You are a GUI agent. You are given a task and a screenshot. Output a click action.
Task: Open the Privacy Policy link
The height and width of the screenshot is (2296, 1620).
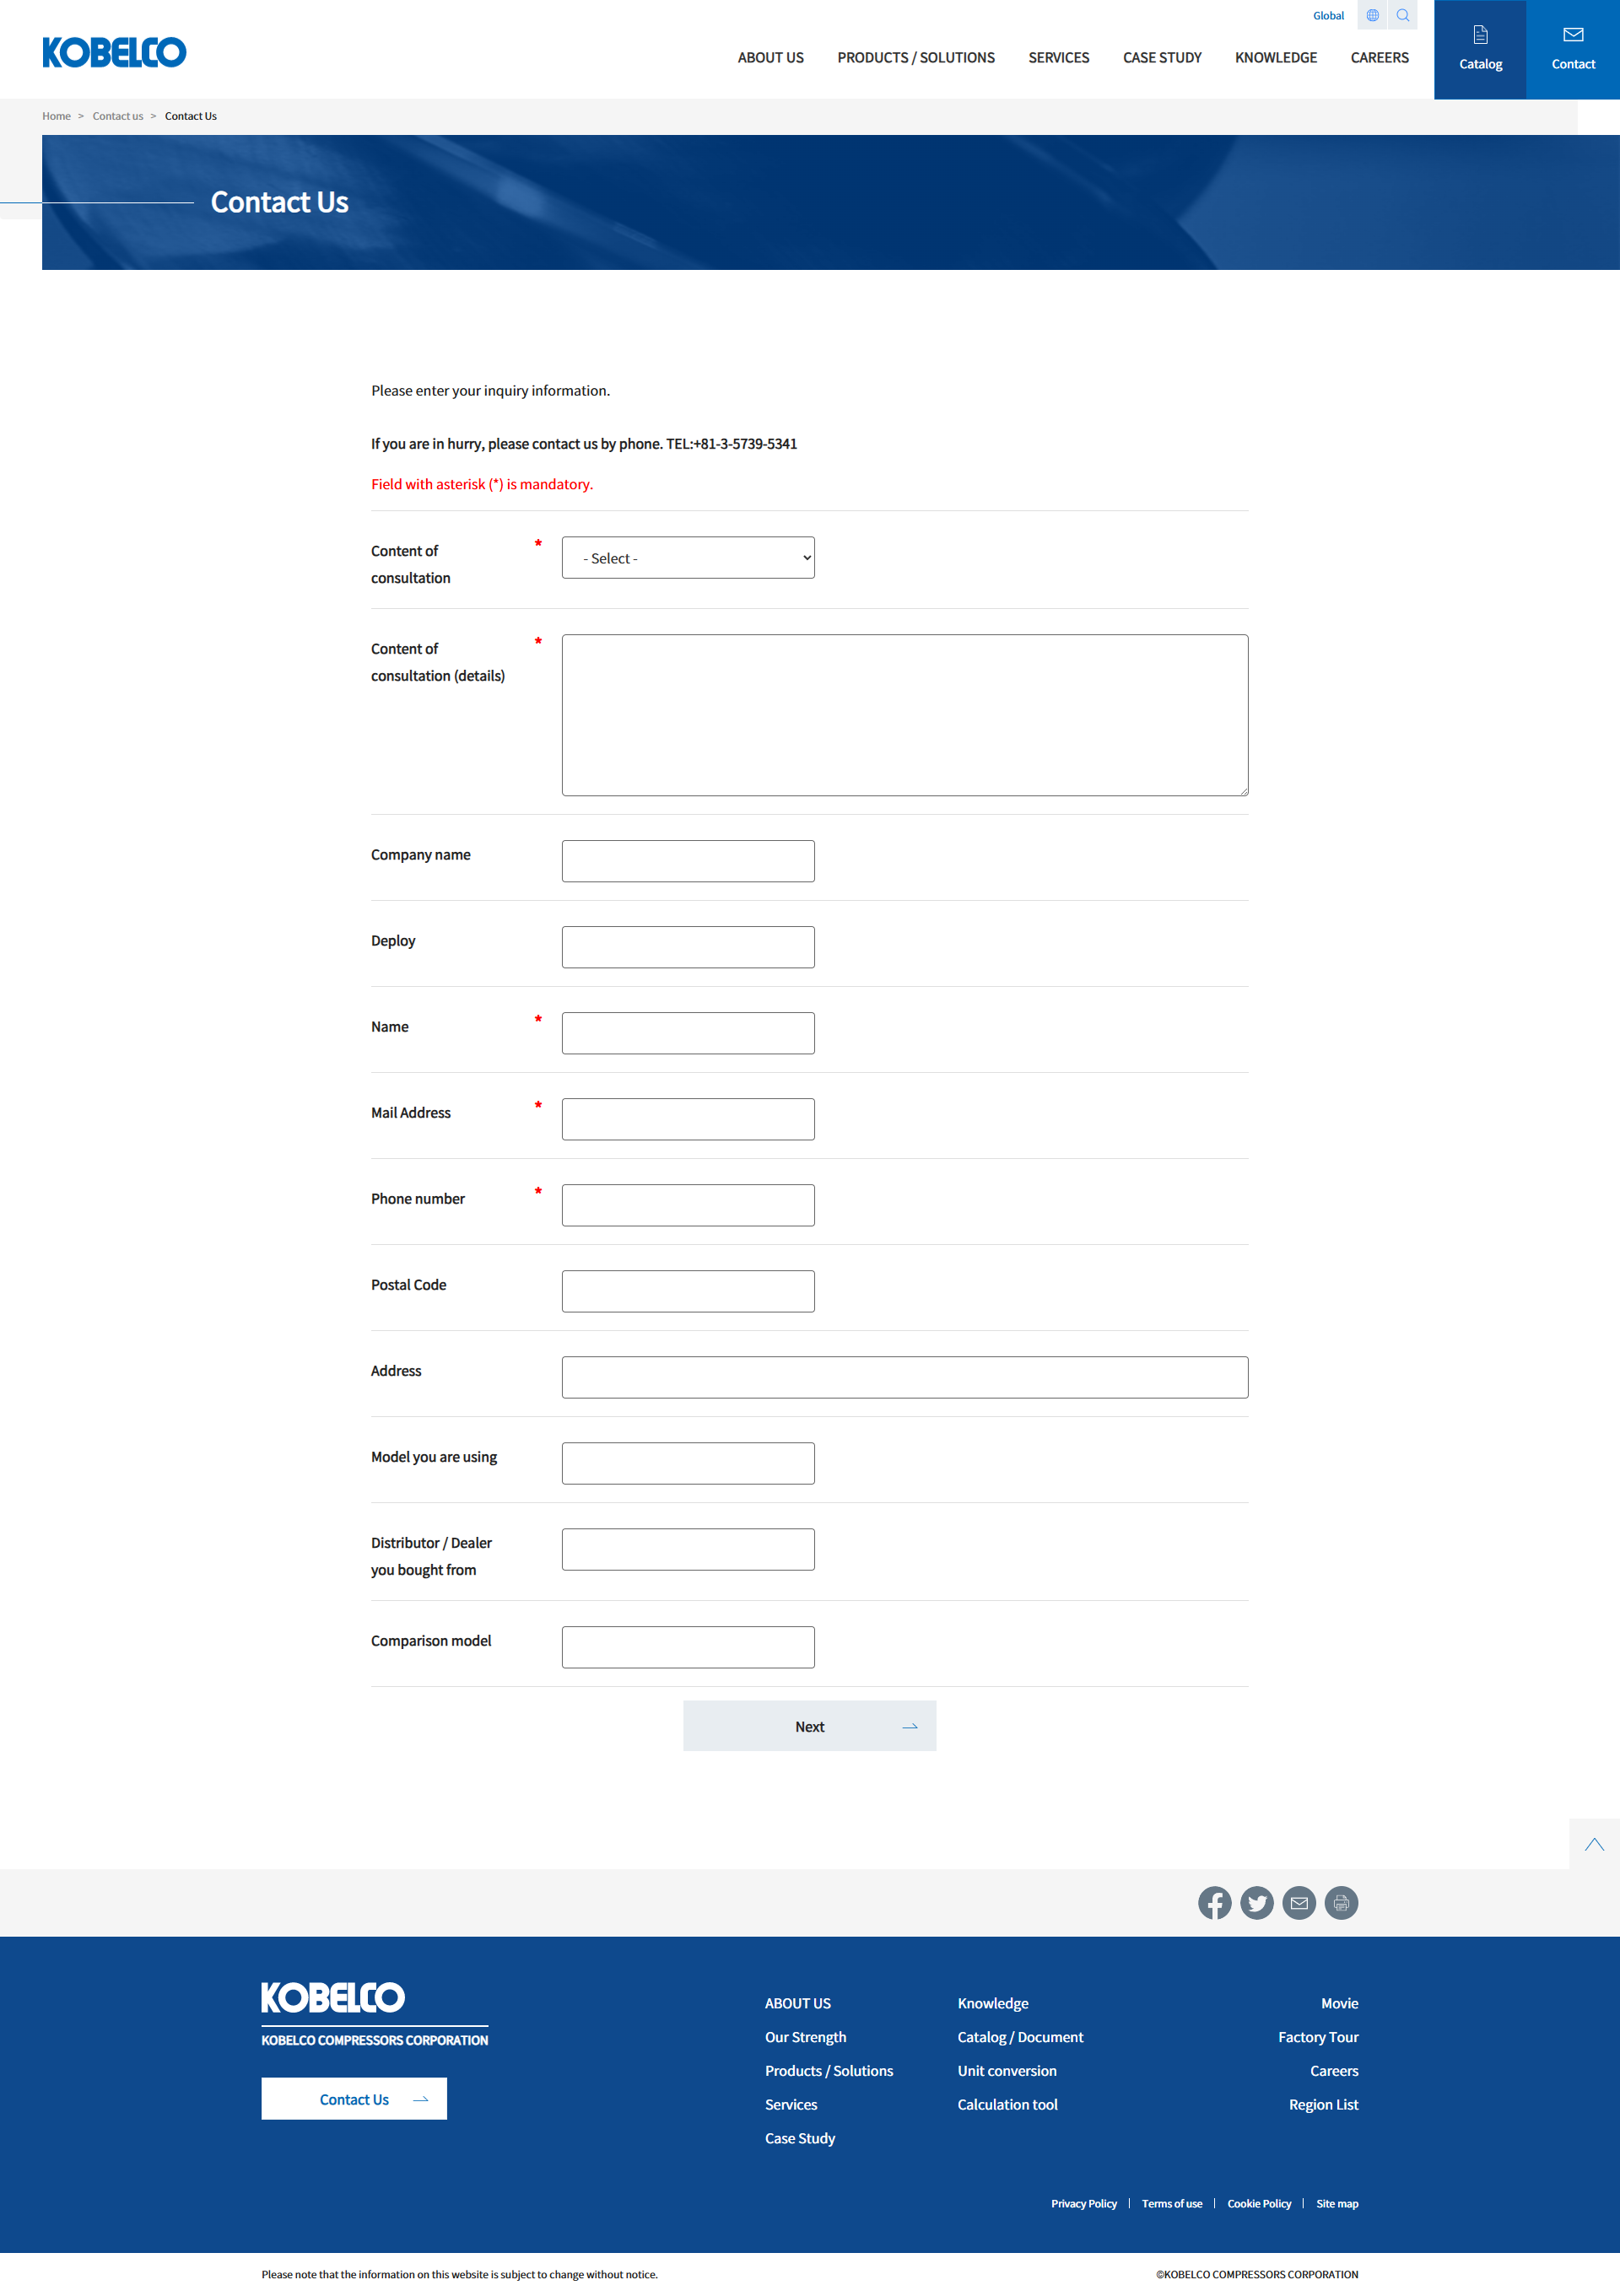click(1083, 2204)
